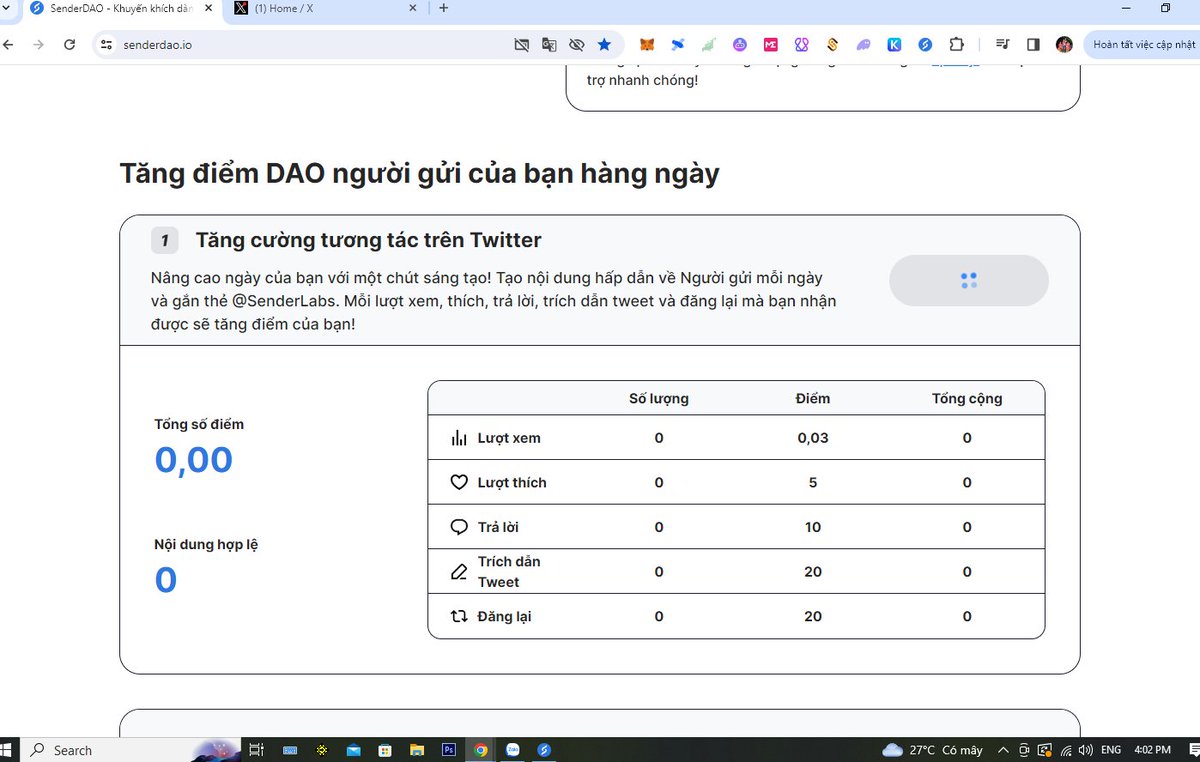
Task: Open the Wi-Fi network panel
Action: pos(1066,750)
